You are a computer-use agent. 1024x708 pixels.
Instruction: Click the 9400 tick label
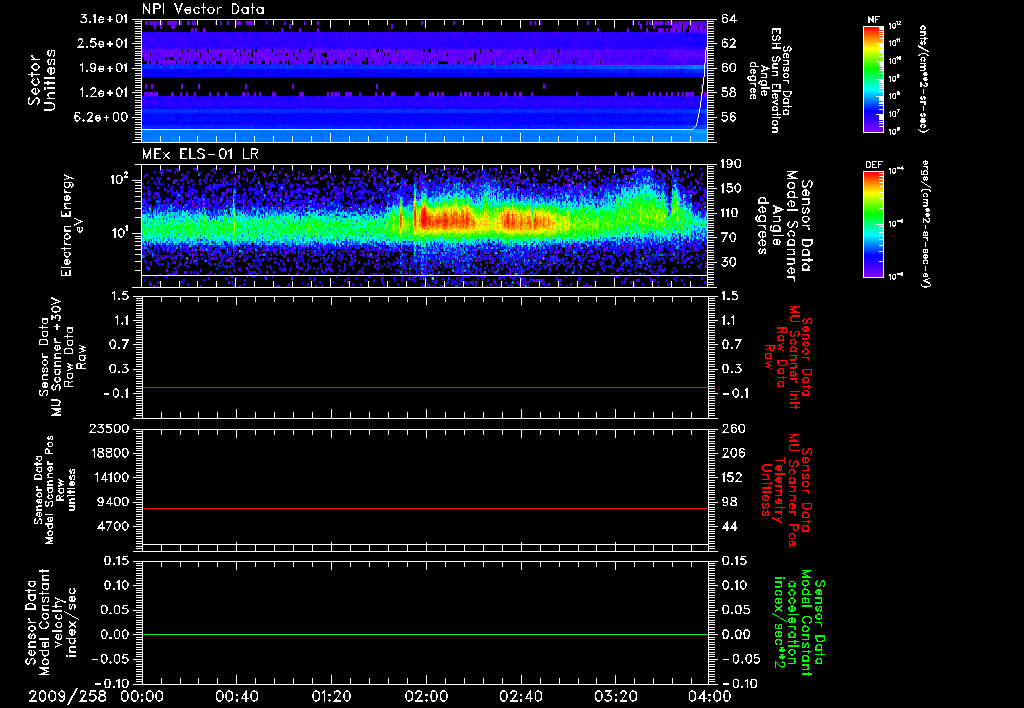click(x=112, y=502)
